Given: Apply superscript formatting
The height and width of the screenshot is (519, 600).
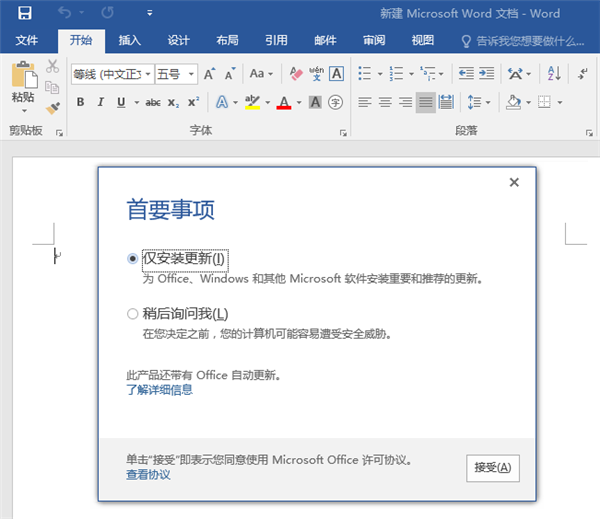Looking at the screenshot, I should 193,102.
